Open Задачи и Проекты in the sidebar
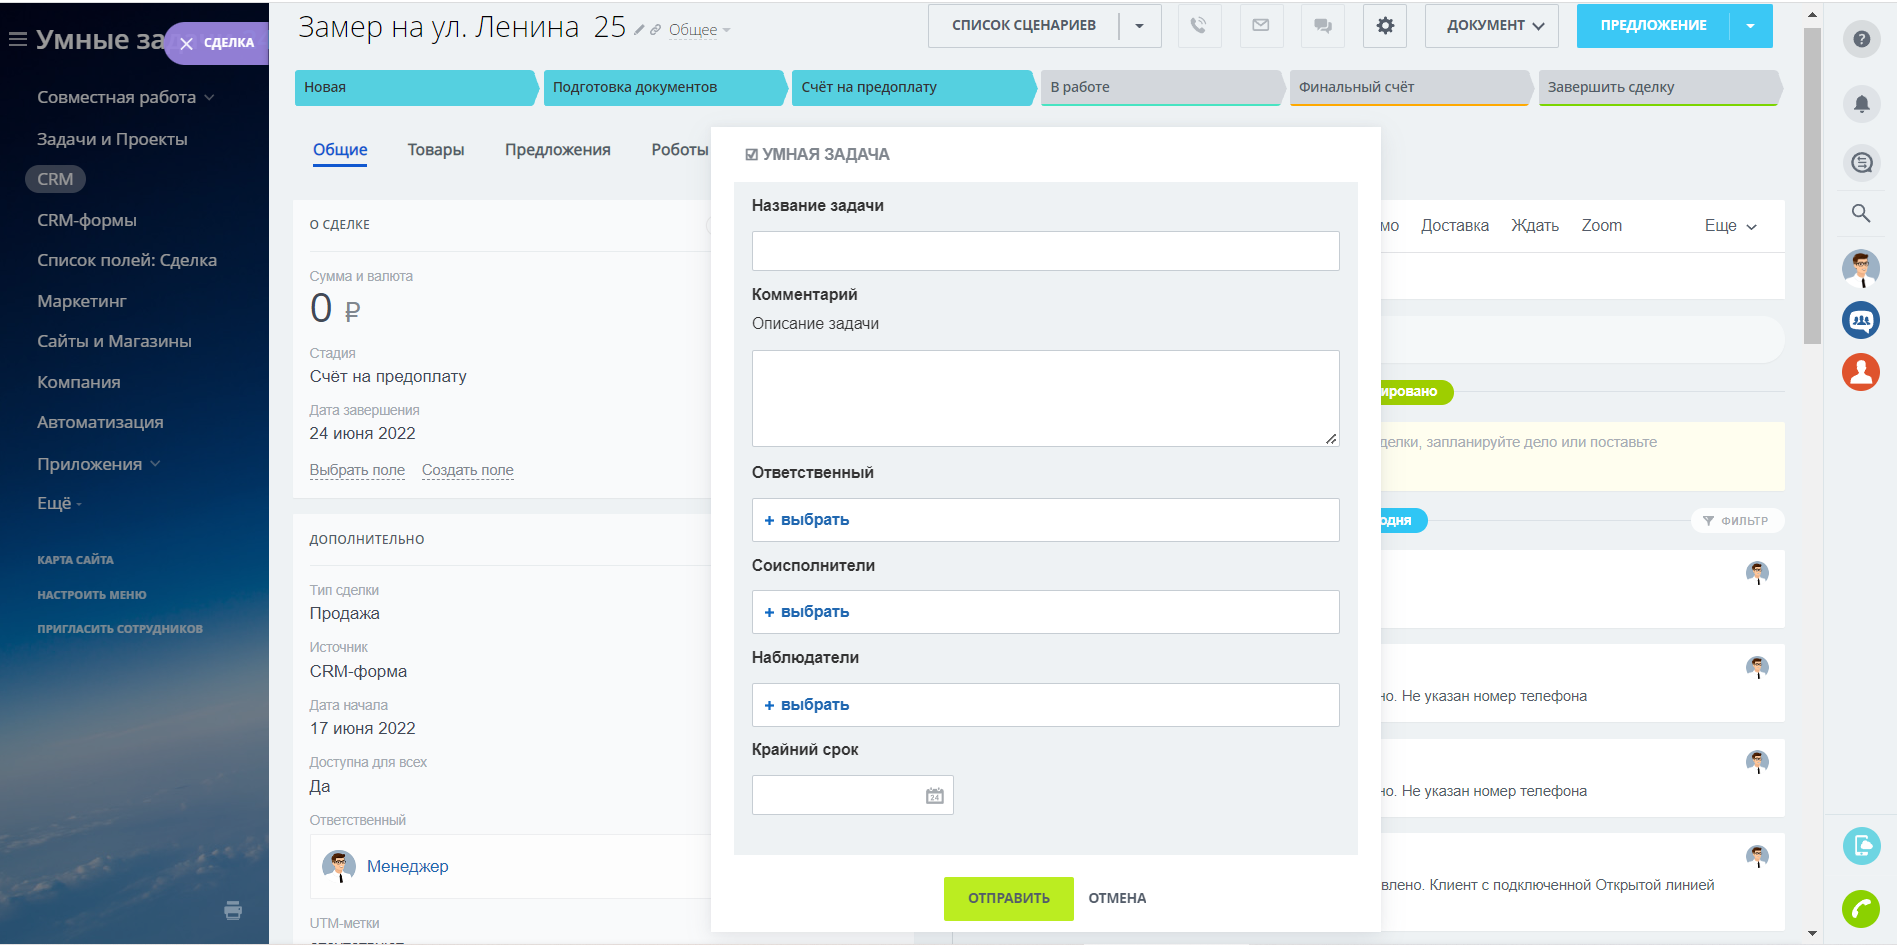The height and width of the screenshot is (945, 1897). 112,139
